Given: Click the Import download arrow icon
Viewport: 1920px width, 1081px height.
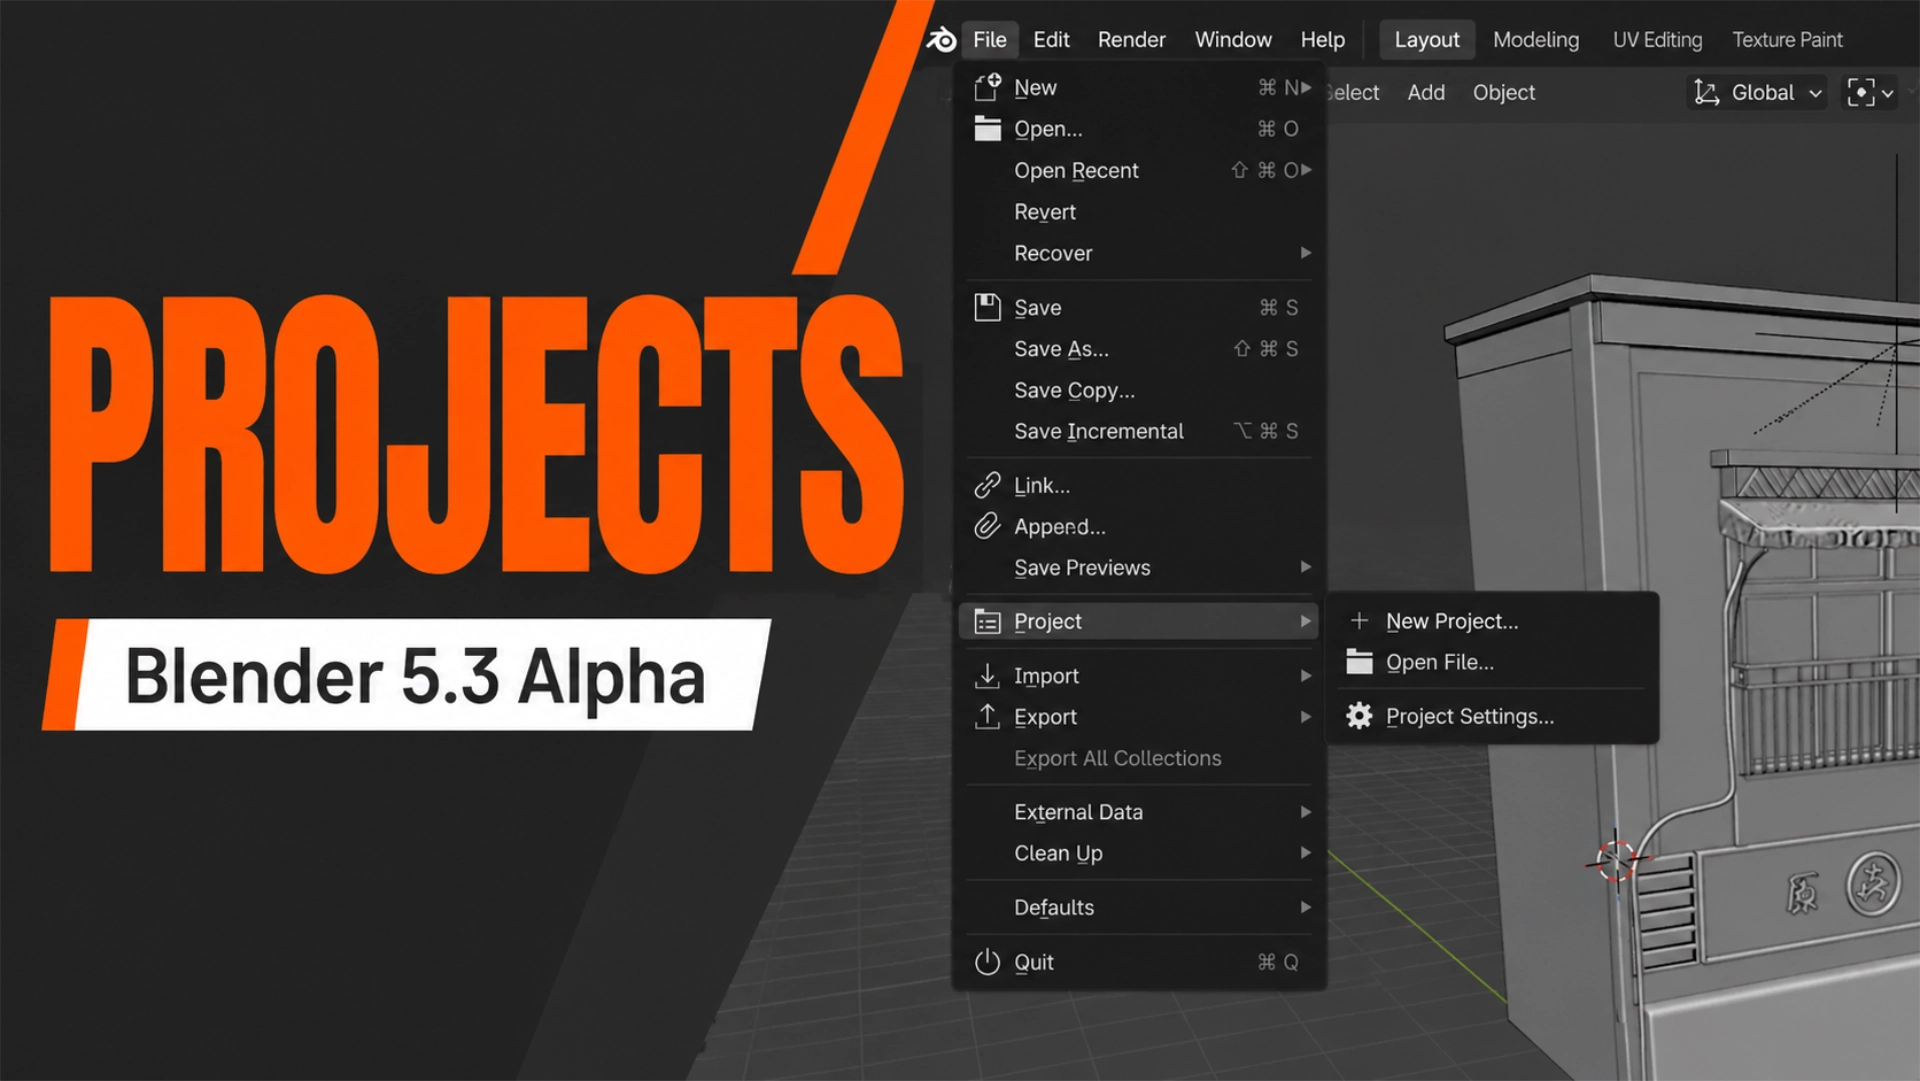Looking at the screenshot, I should tap(987, 676).
